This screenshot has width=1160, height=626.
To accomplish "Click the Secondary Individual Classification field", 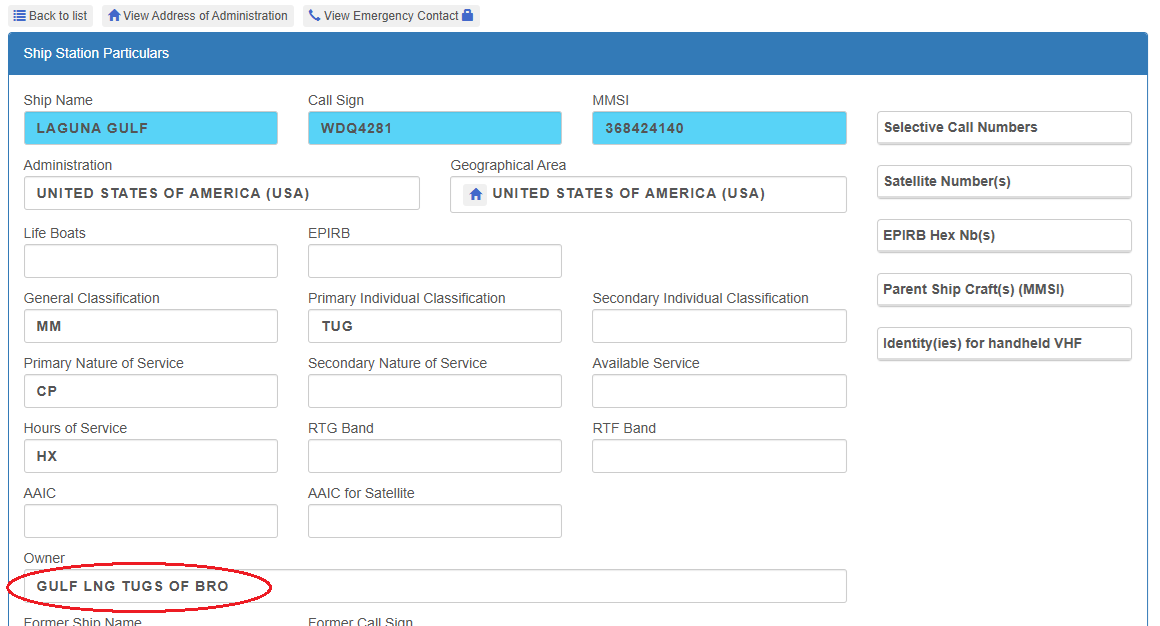I will [719, 326].
